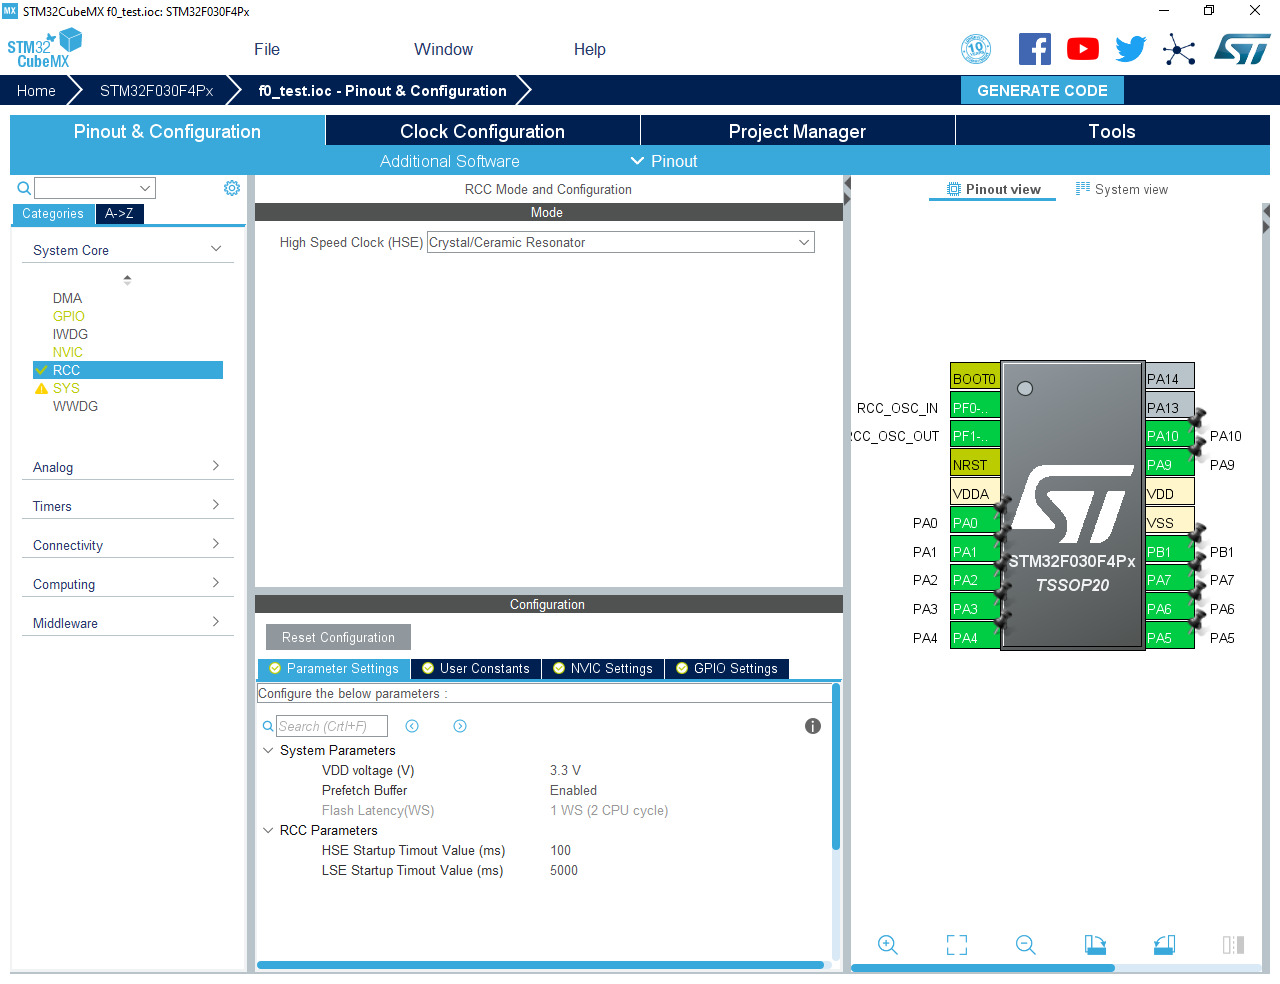This screenshot has width=1280, height=984.
Task: Click the Reset Configuration button
Action: [x=338, y=637]
